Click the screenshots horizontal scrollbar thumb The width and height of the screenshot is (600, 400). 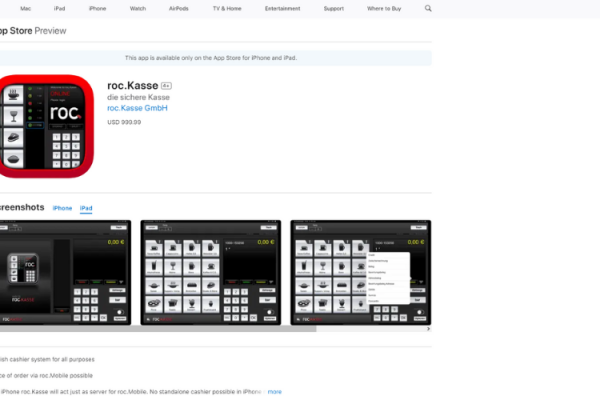click(158, 329)
